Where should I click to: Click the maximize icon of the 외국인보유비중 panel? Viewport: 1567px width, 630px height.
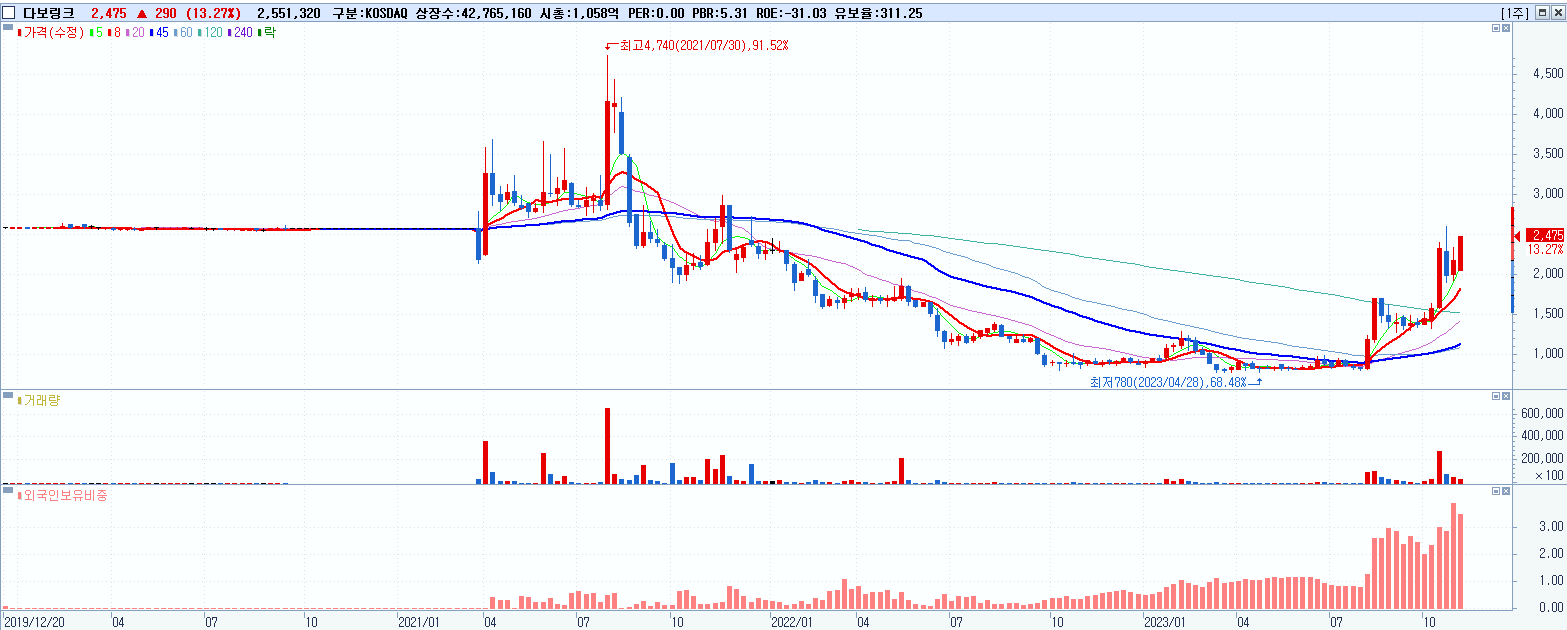pyautogui.click(x=1496, y=492)
